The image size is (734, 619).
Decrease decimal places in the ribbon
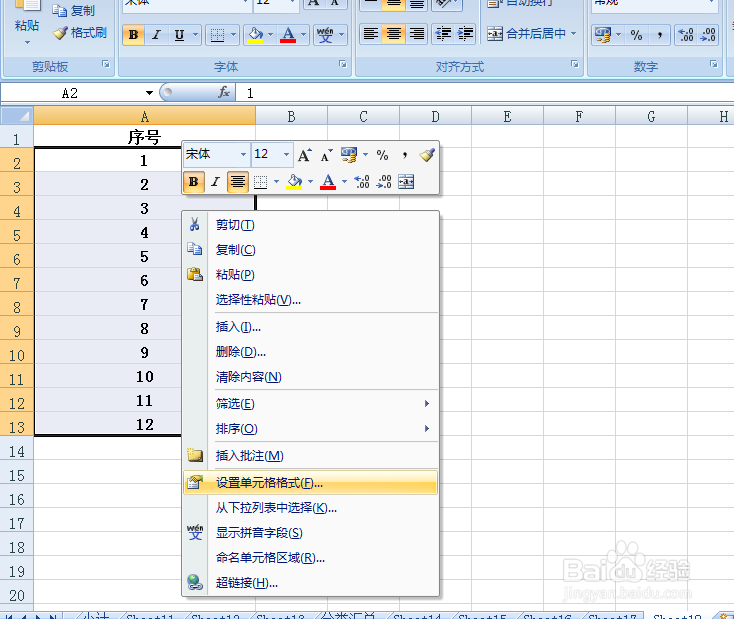pos(708,35)
